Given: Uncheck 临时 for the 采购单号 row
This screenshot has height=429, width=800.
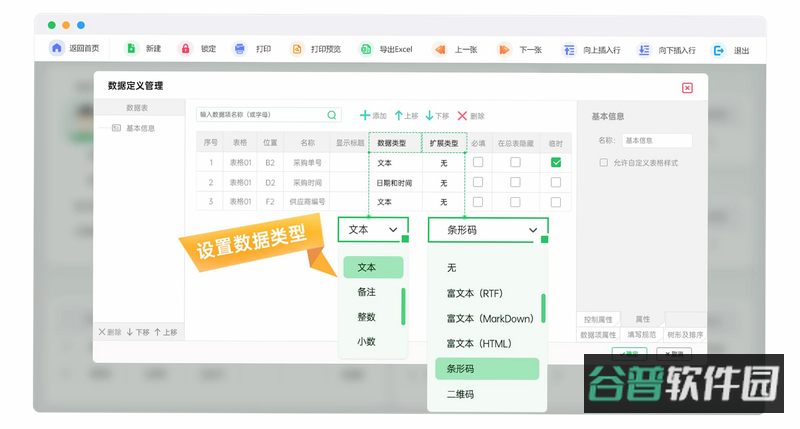Looking at the screenshot, I should 556,162.
